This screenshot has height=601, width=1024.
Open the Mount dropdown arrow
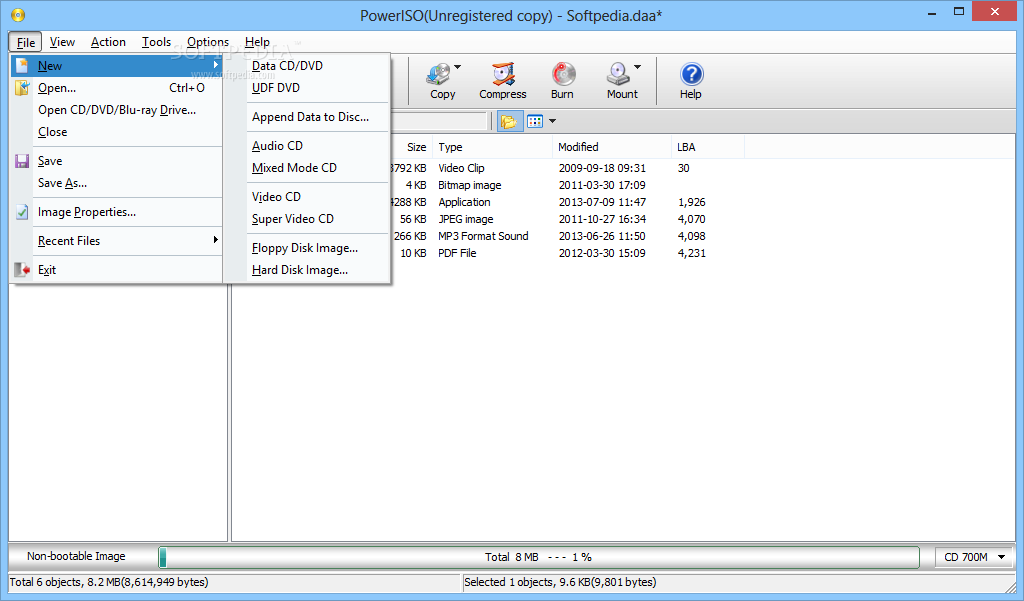click(x=637, y=67)
